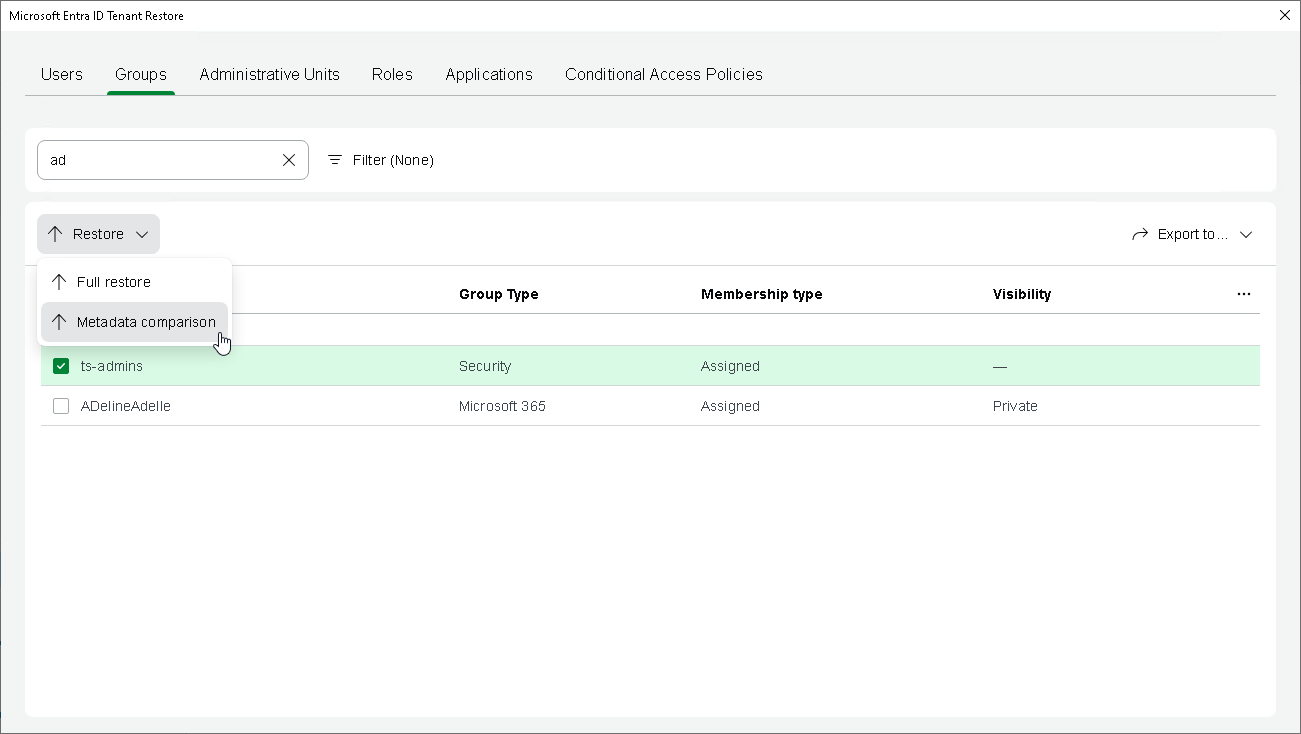Switch to the Users tab

[62, 74]
